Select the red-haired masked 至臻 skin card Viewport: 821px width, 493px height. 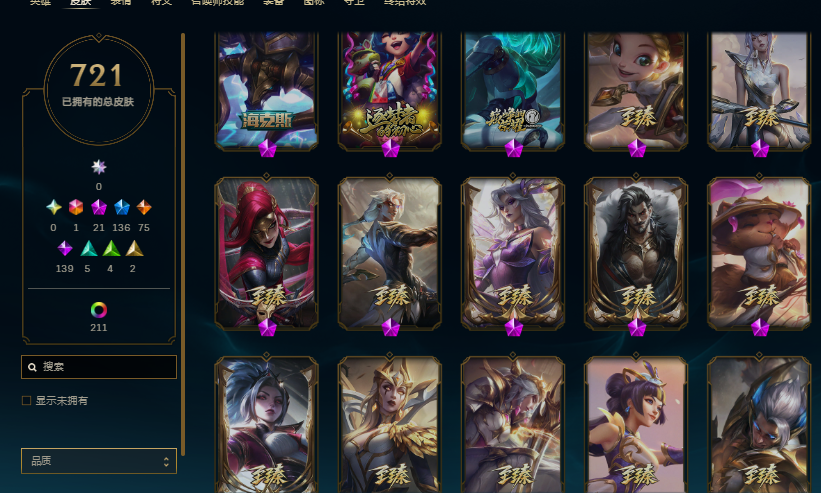pyautogui.click(x=267, y=254)
